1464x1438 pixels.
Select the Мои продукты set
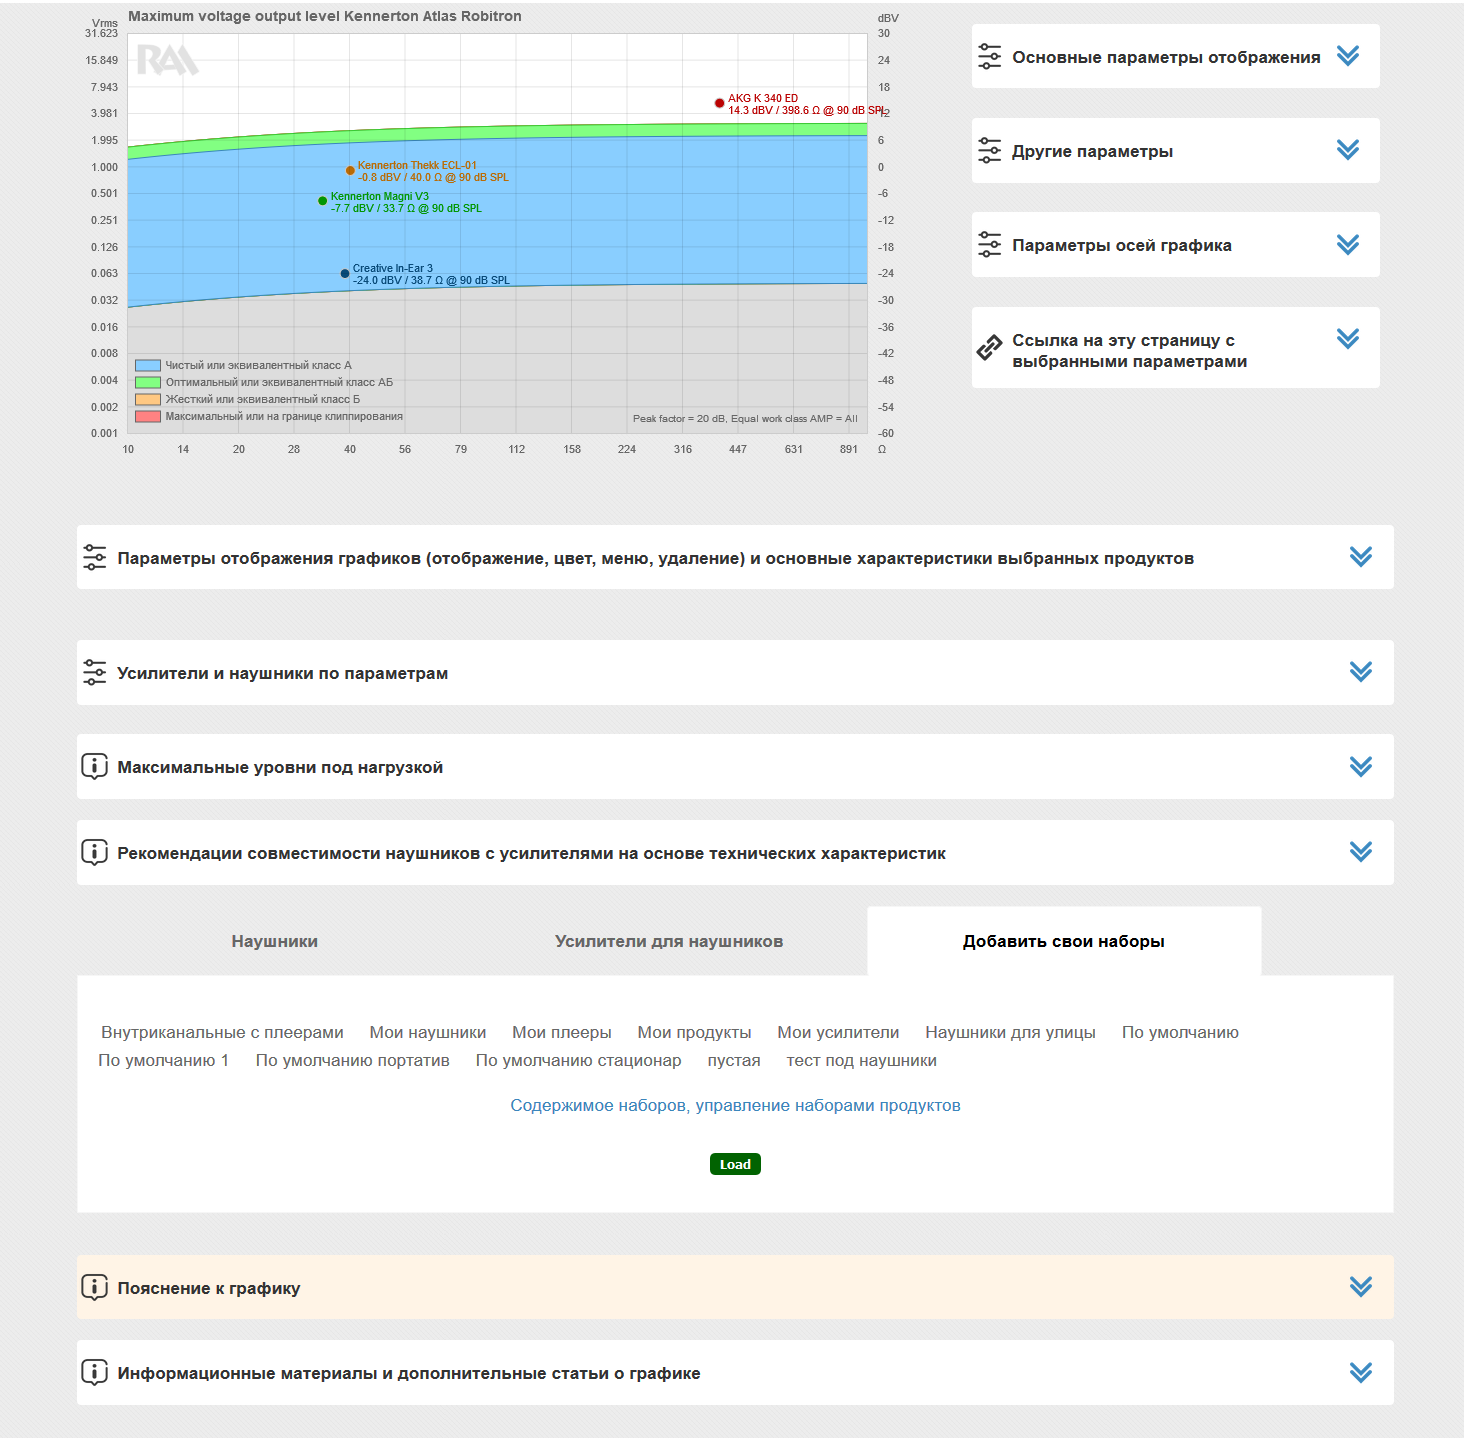click(695, 1032)
